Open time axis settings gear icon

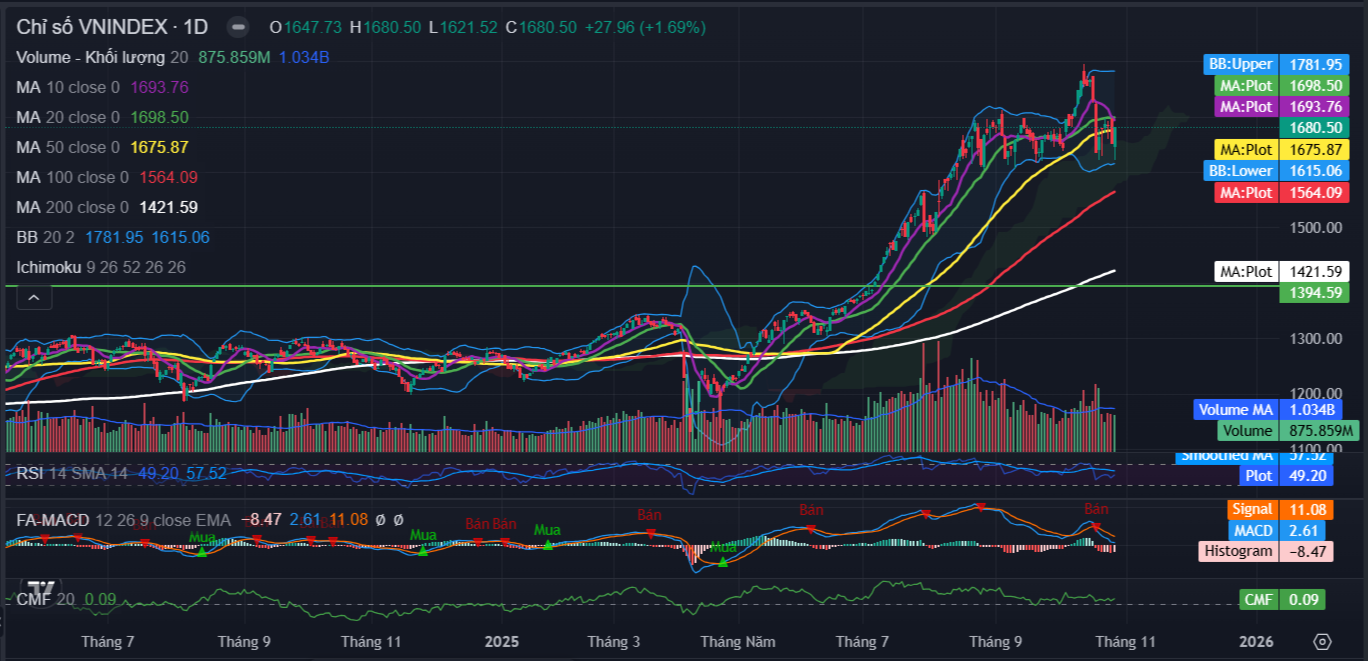(x=1322, y=641)
